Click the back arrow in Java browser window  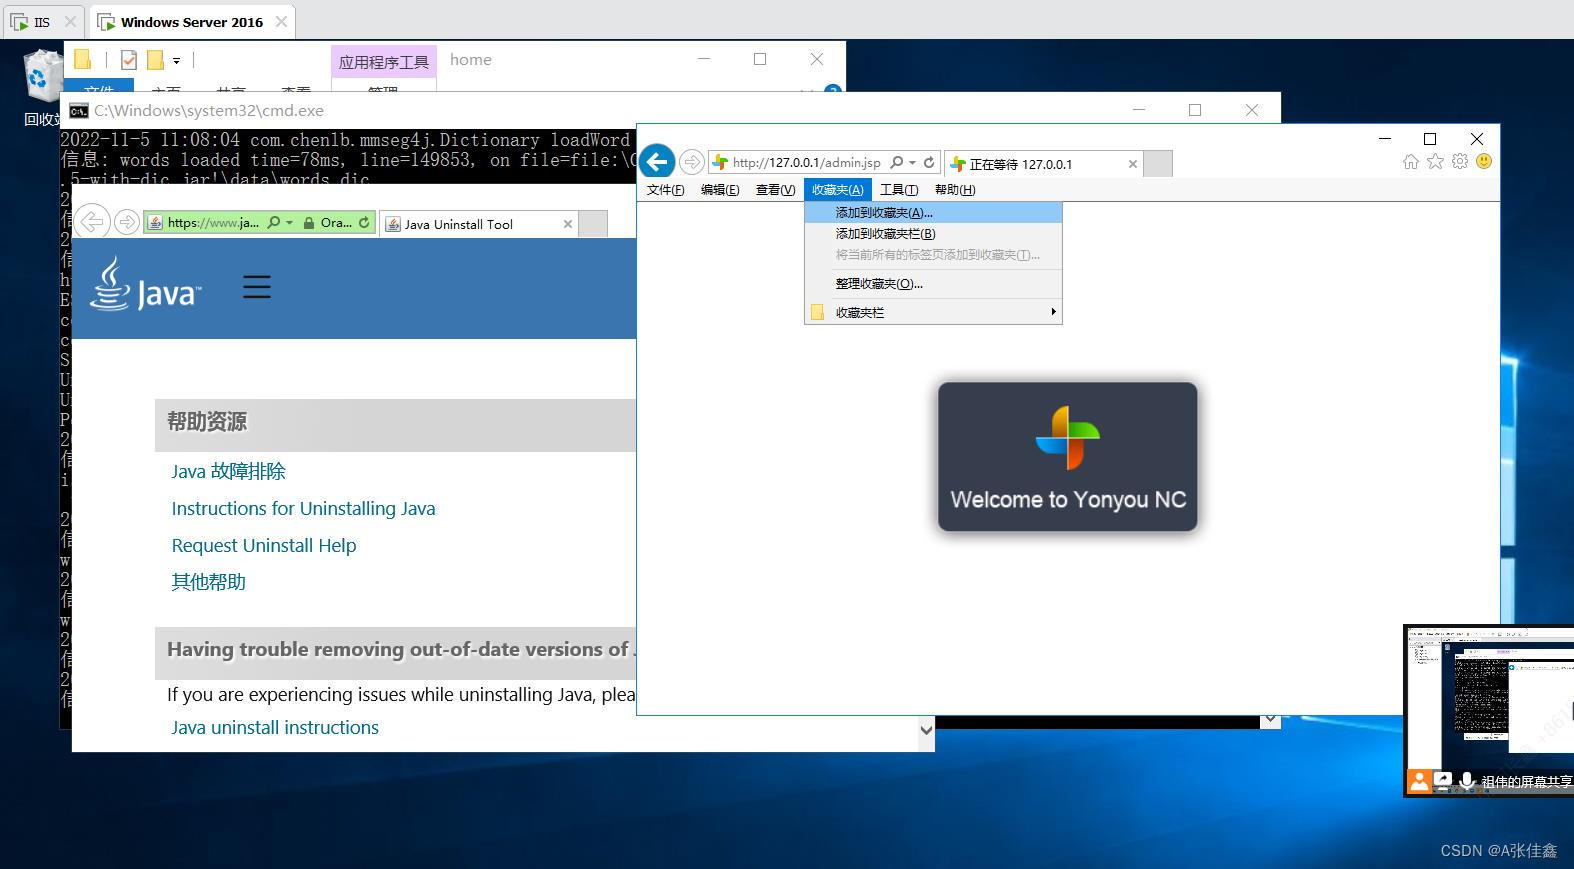point(92,222)
